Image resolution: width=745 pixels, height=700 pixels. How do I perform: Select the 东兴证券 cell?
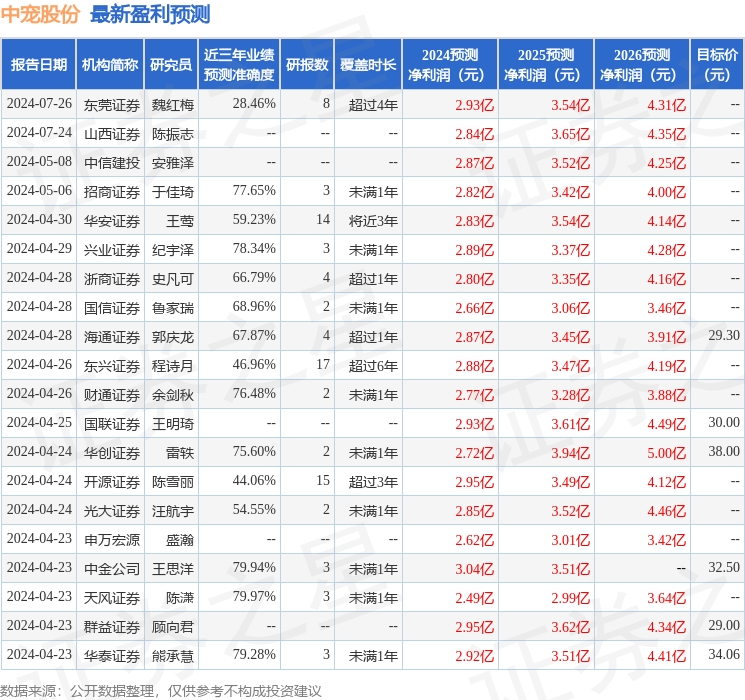tap(112, 366)
